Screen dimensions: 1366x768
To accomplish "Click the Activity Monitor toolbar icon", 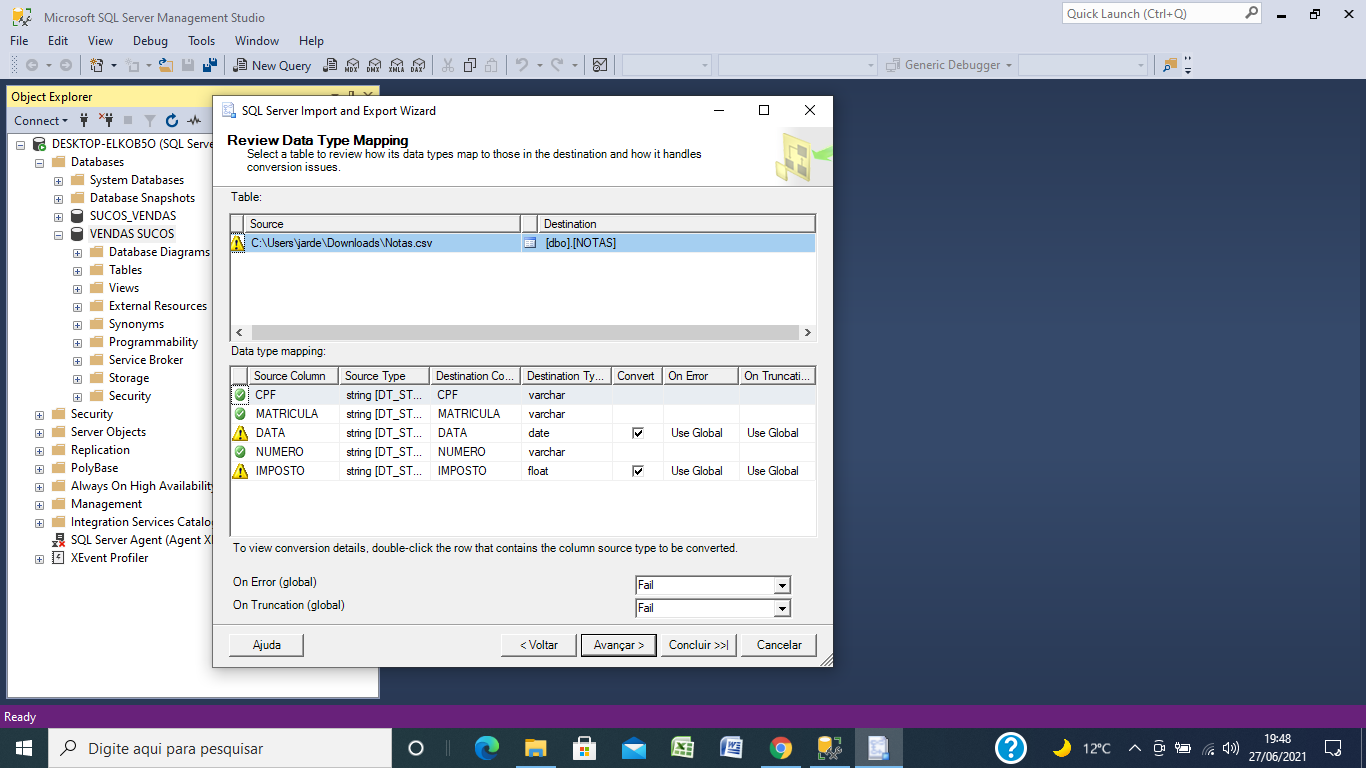I will click(x=600, y=65).
